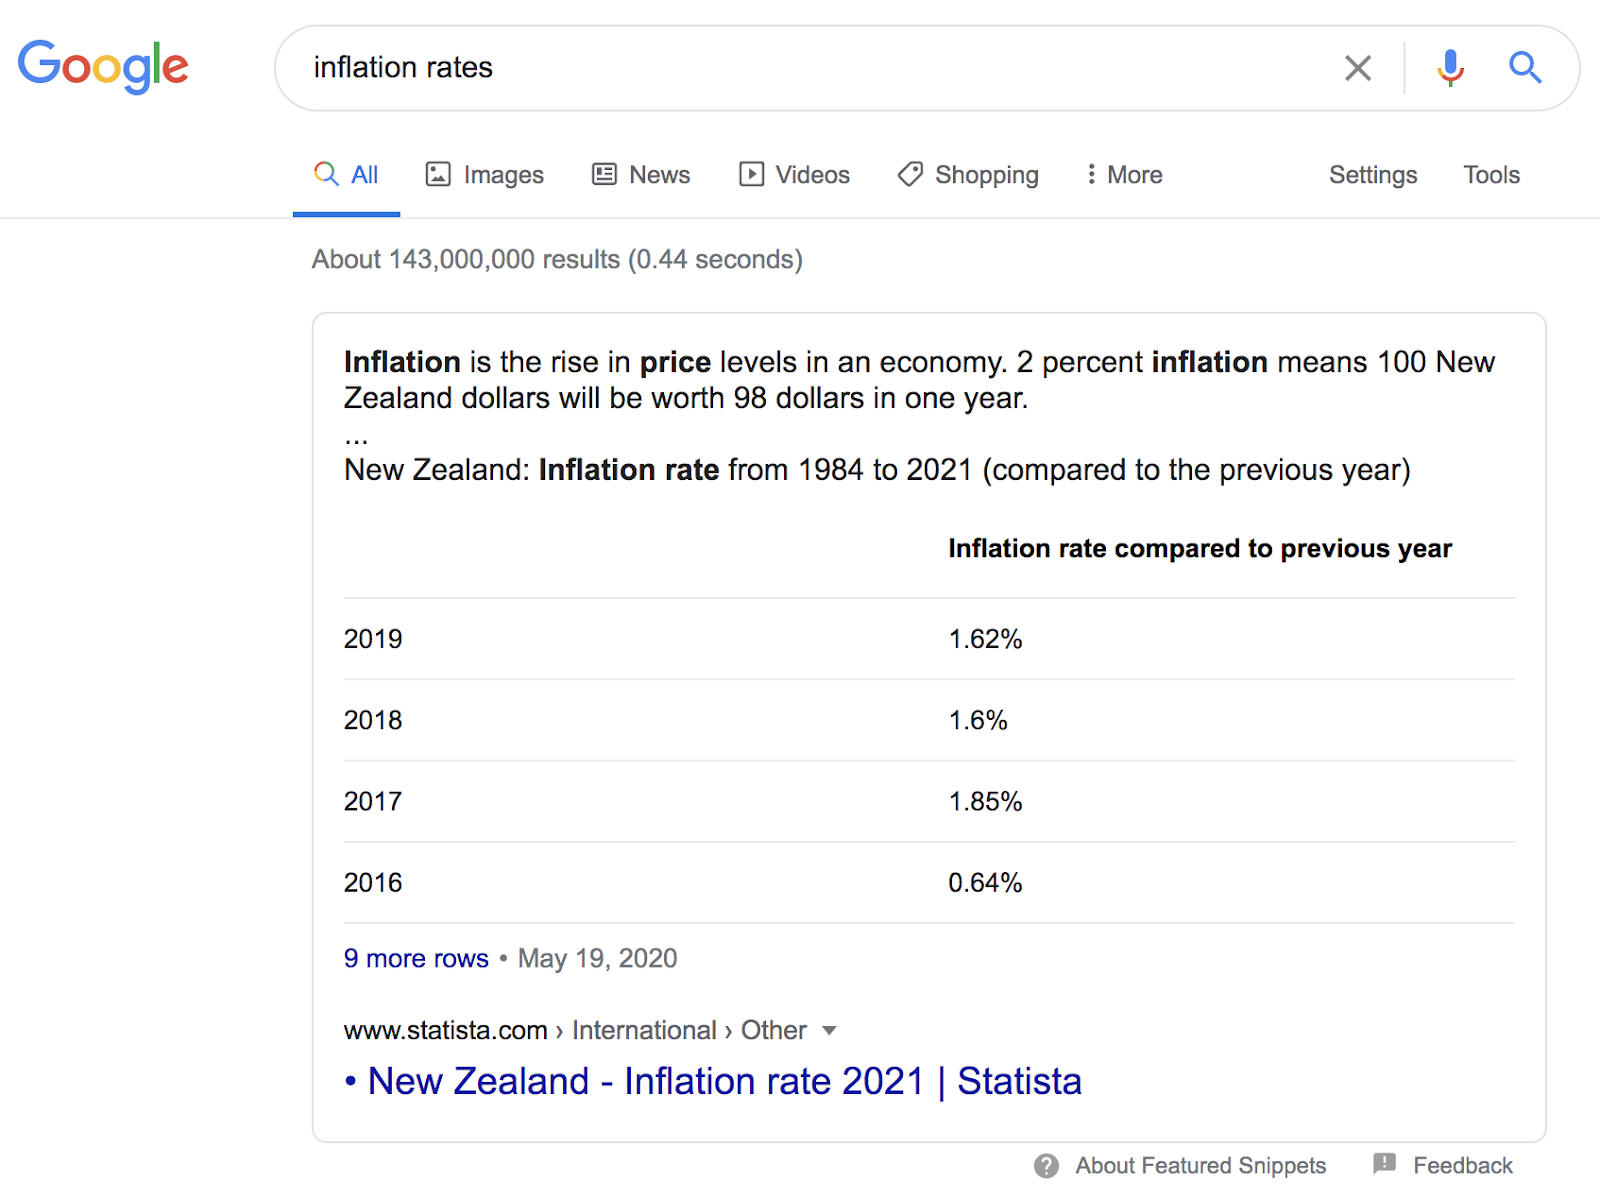
Task: Click the Images tab picture icon
Action: pos(438,174)
